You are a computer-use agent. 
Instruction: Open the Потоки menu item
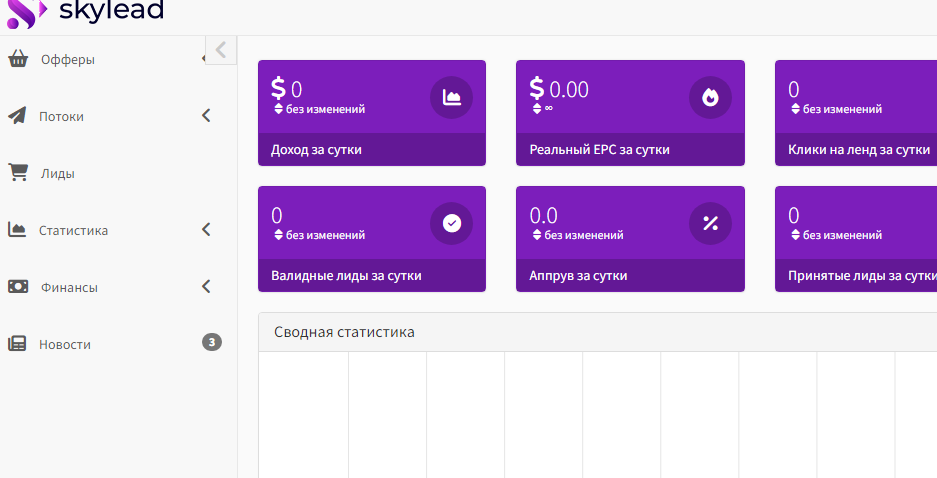(x=61, y=117)
